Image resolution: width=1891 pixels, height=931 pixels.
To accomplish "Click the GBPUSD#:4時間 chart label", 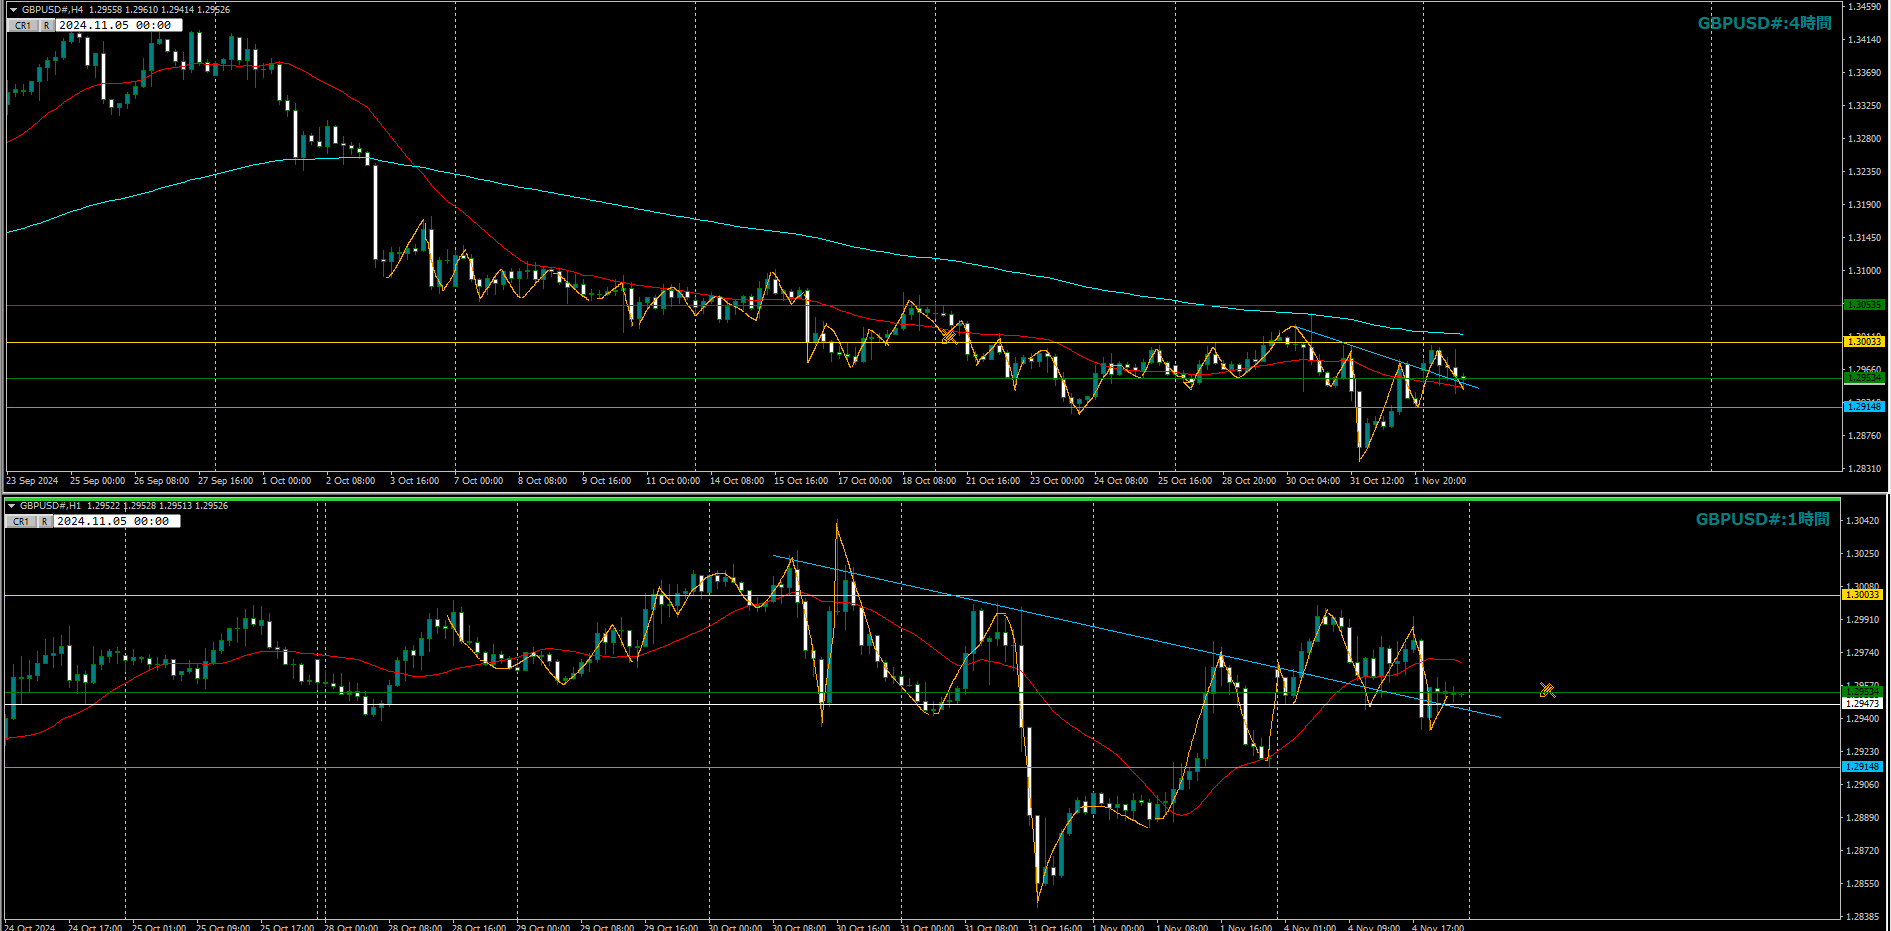I will click(x=1765, y=23).
